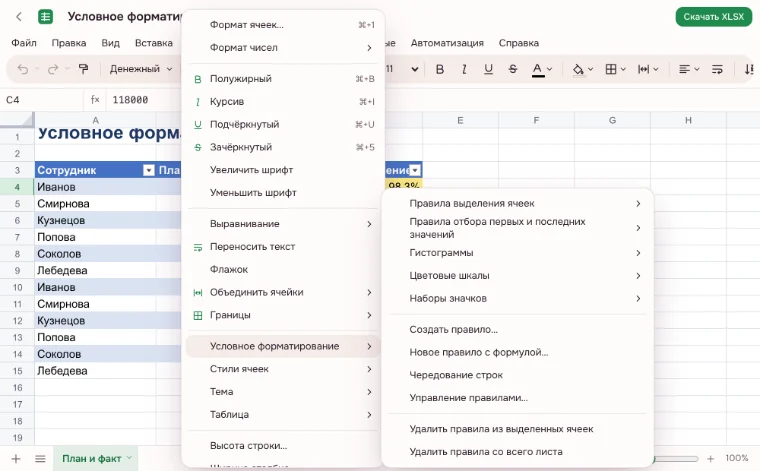Open the Денежный number format dropdown
The image size is (760, 471).
coord(141,69)
